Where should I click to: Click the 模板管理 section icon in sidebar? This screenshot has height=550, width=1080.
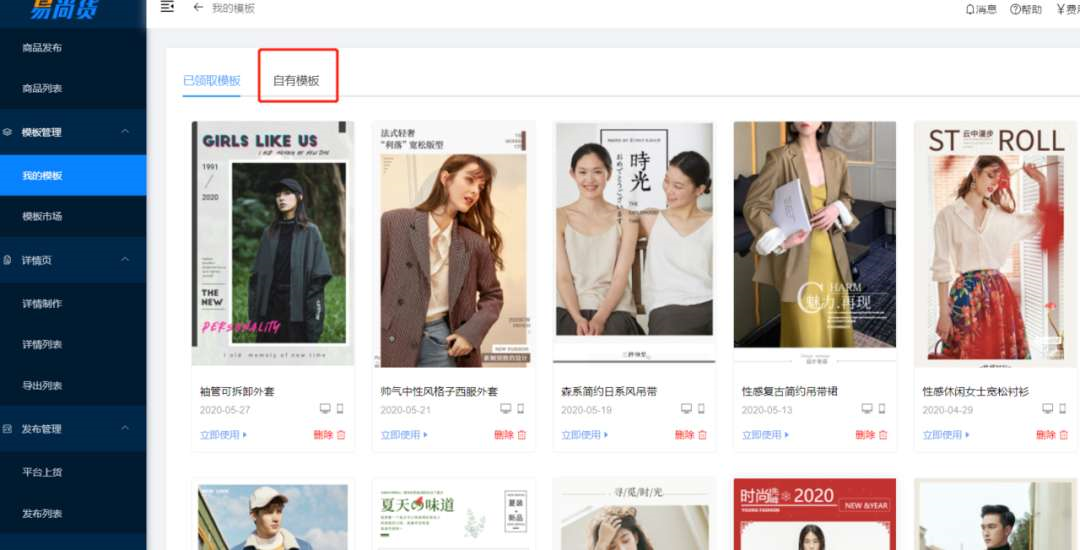[x=8, y=131]
